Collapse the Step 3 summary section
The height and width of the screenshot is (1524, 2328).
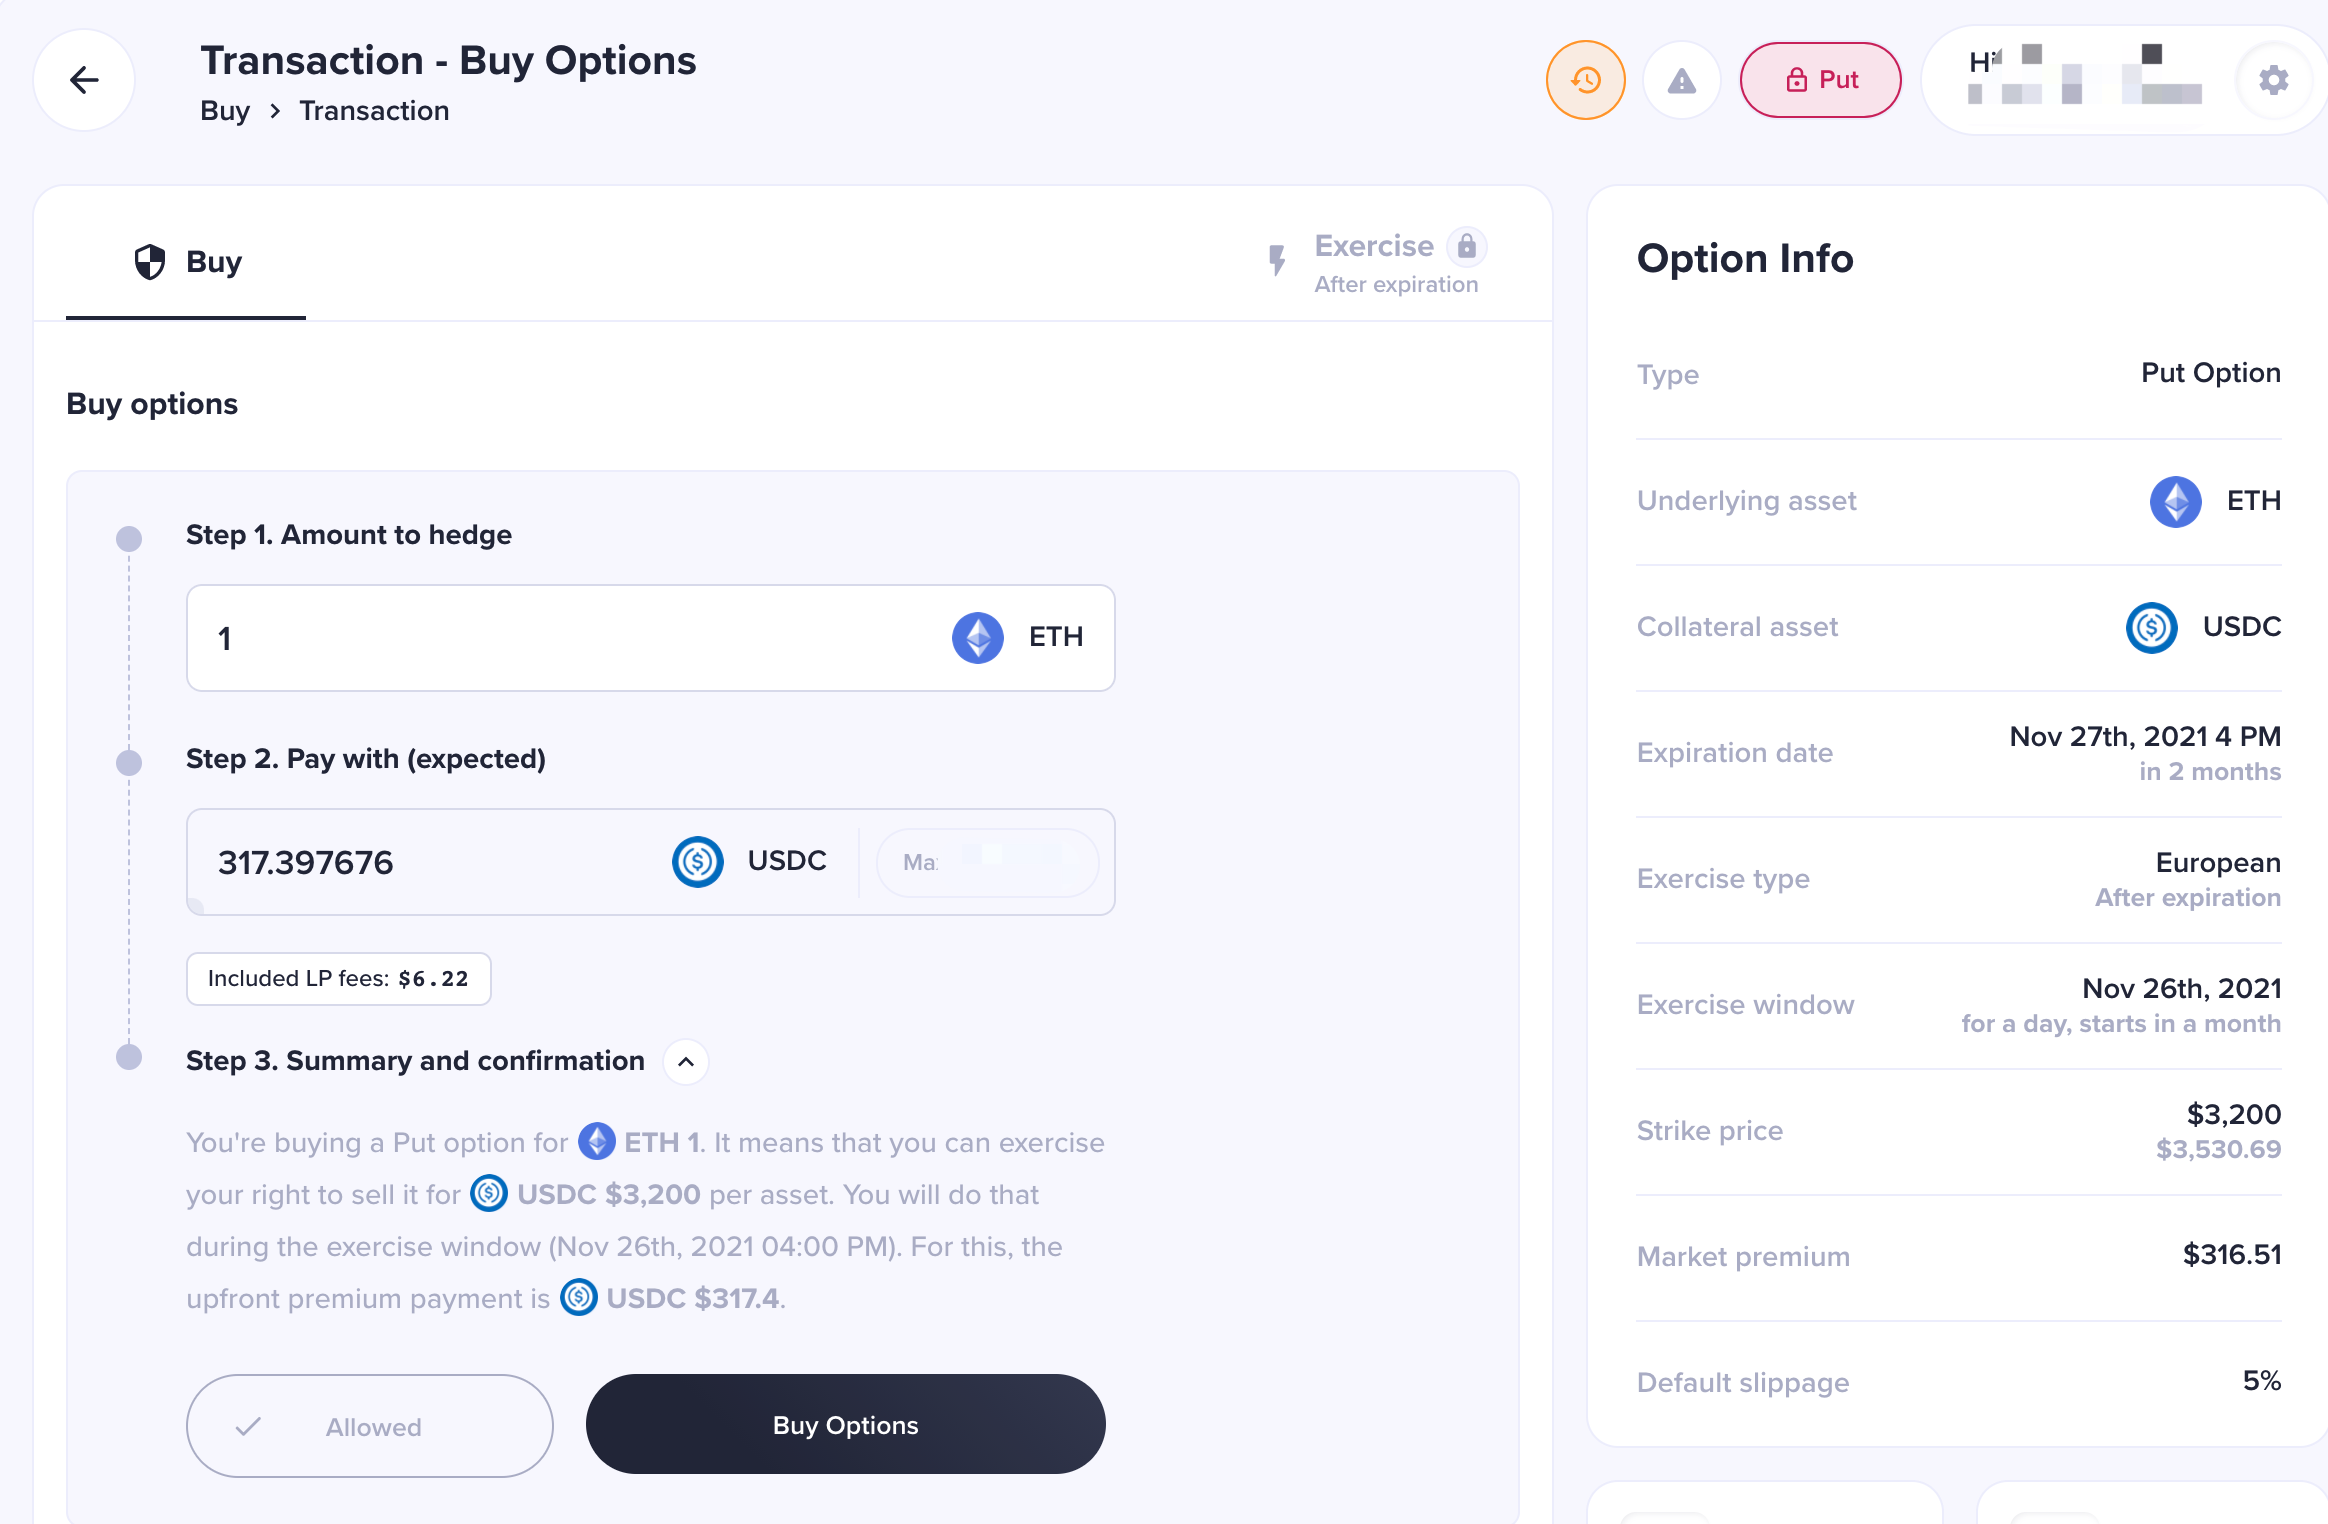point(686,1062)
